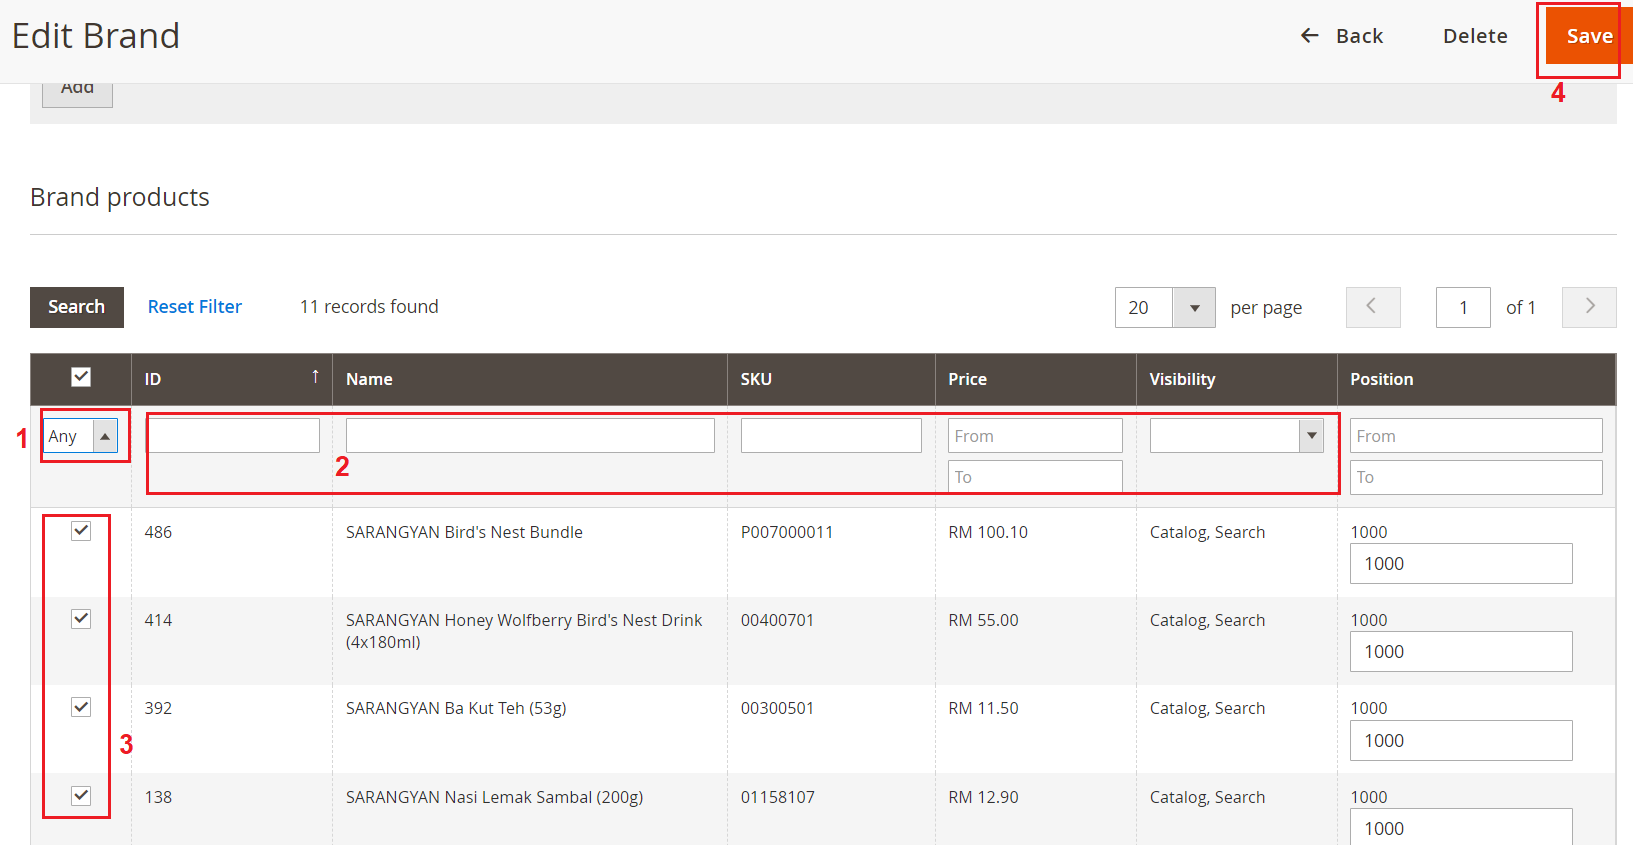
Task: Click 11 records found text
Action: click(369, 307)
